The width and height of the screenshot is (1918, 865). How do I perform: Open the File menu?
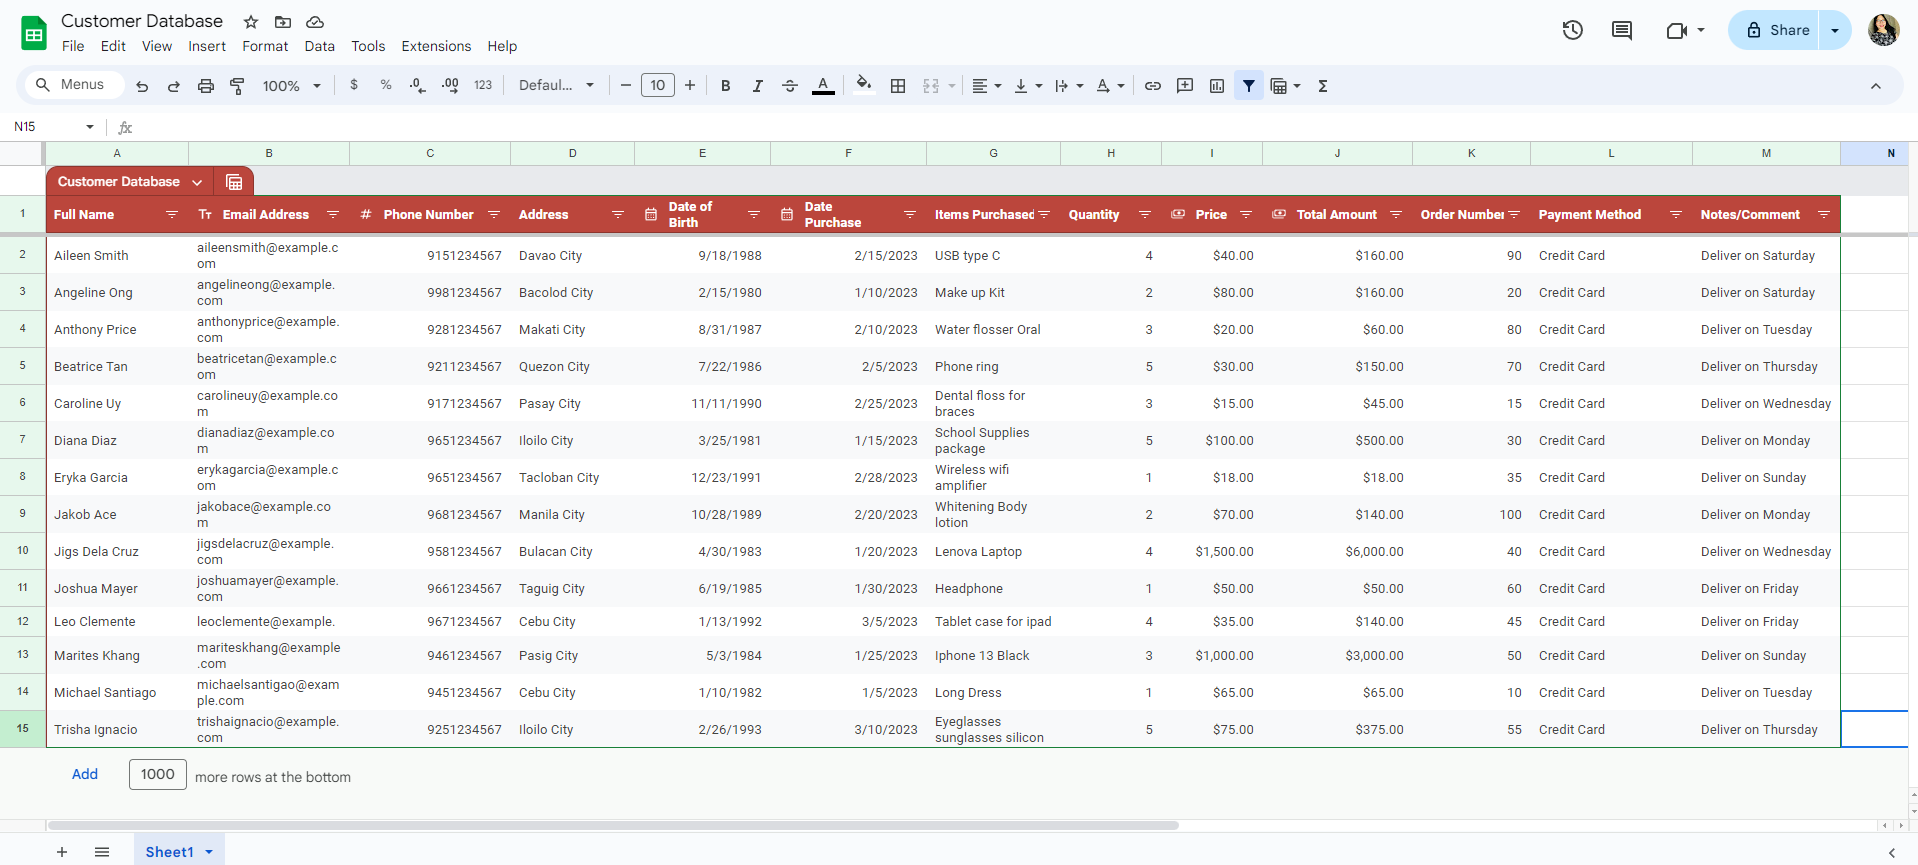(x=73, y=46)
